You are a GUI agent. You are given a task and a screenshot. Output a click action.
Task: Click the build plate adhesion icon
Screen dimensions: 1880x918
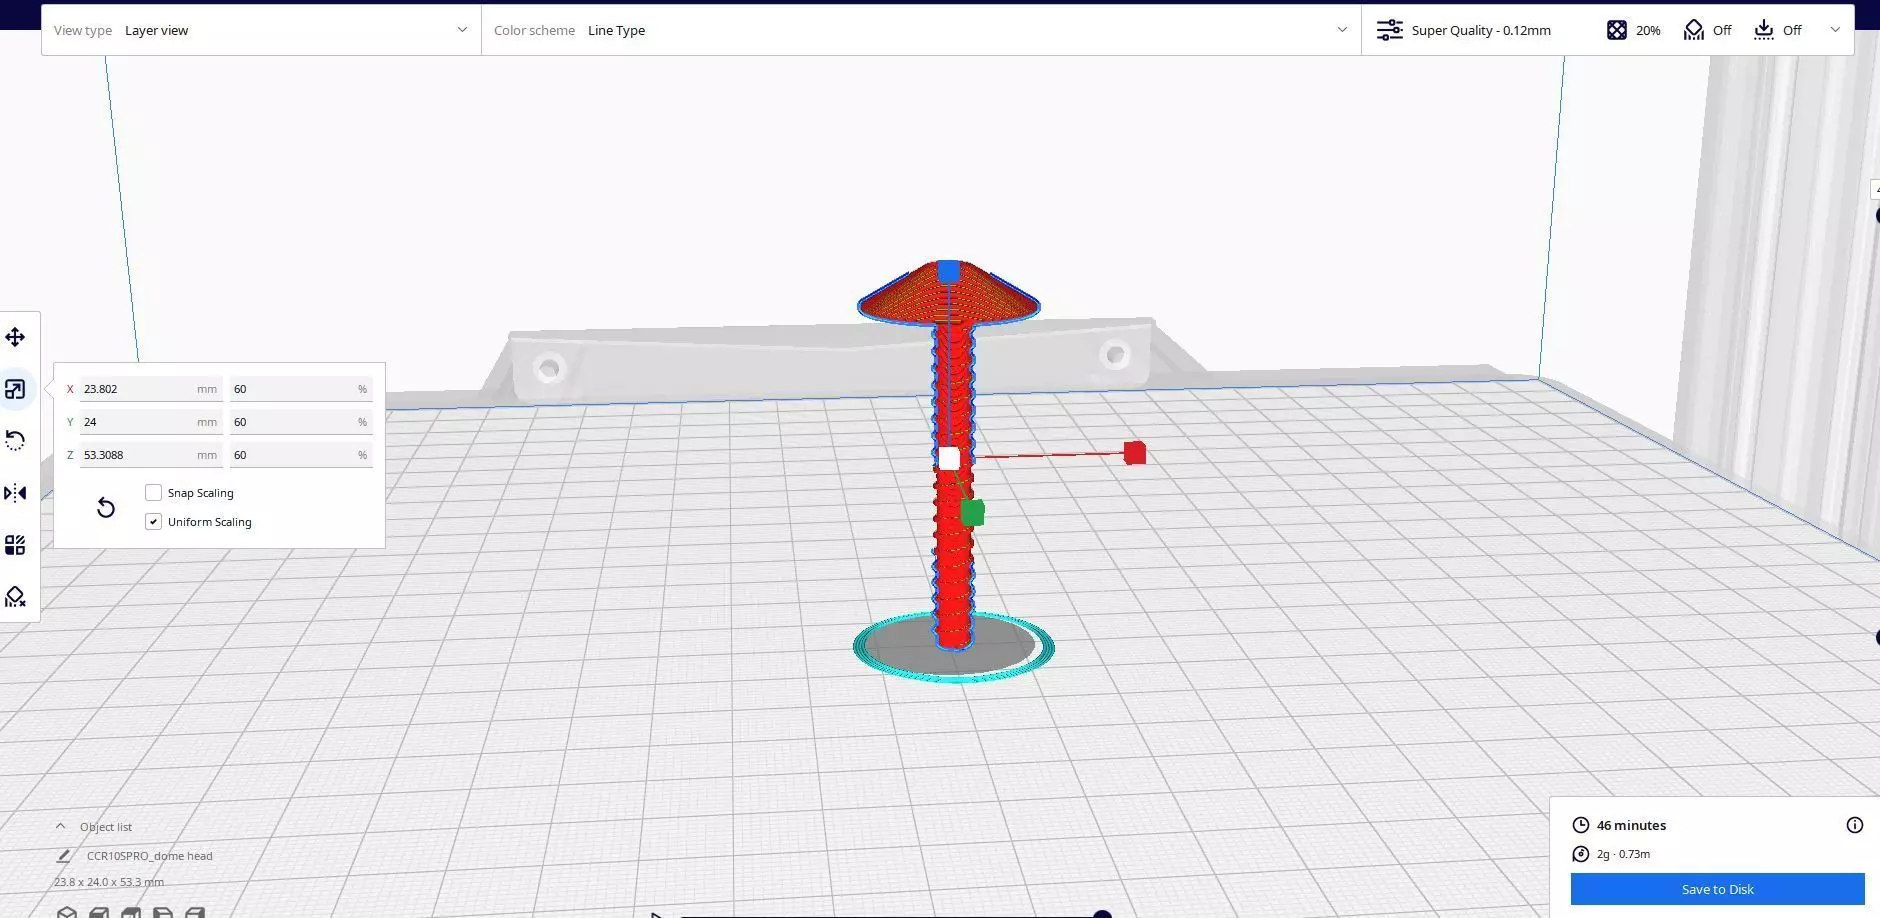tap(1764, 30)
